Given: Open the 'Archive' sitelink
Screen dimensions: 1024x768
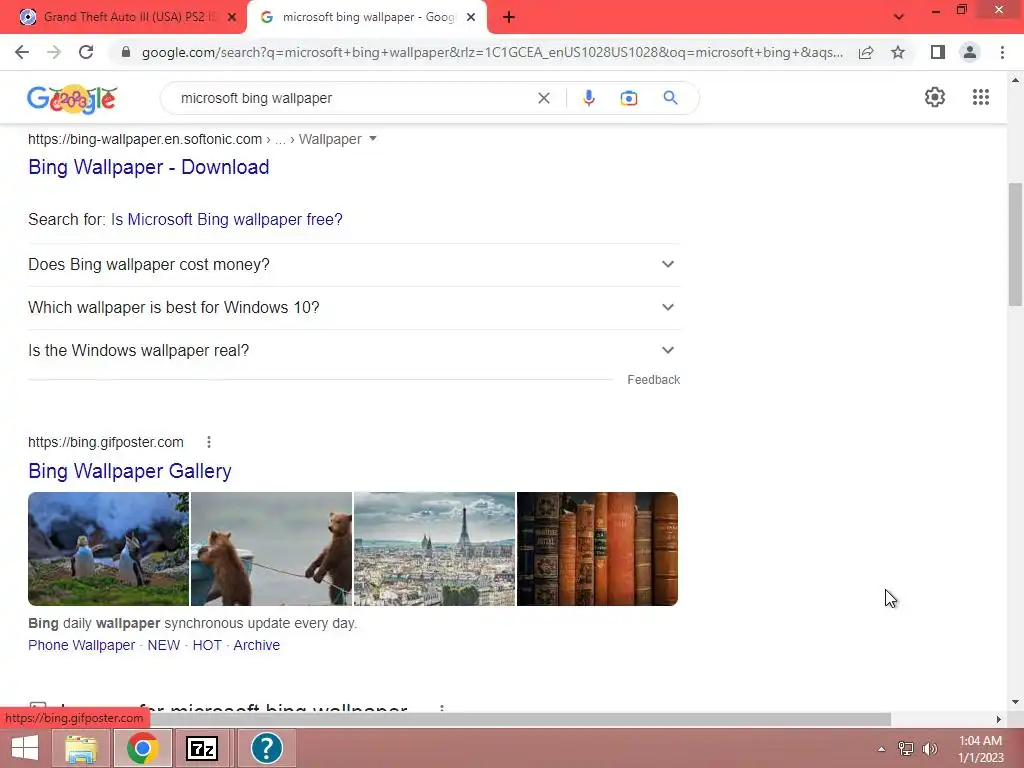Looking at the screenshot, I should [x=257, y=645].
